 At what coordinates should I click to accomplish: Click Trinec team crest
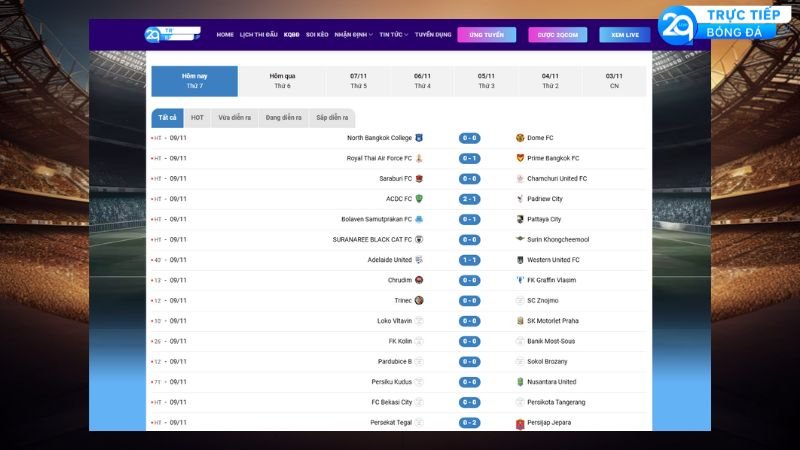(419, 301)
